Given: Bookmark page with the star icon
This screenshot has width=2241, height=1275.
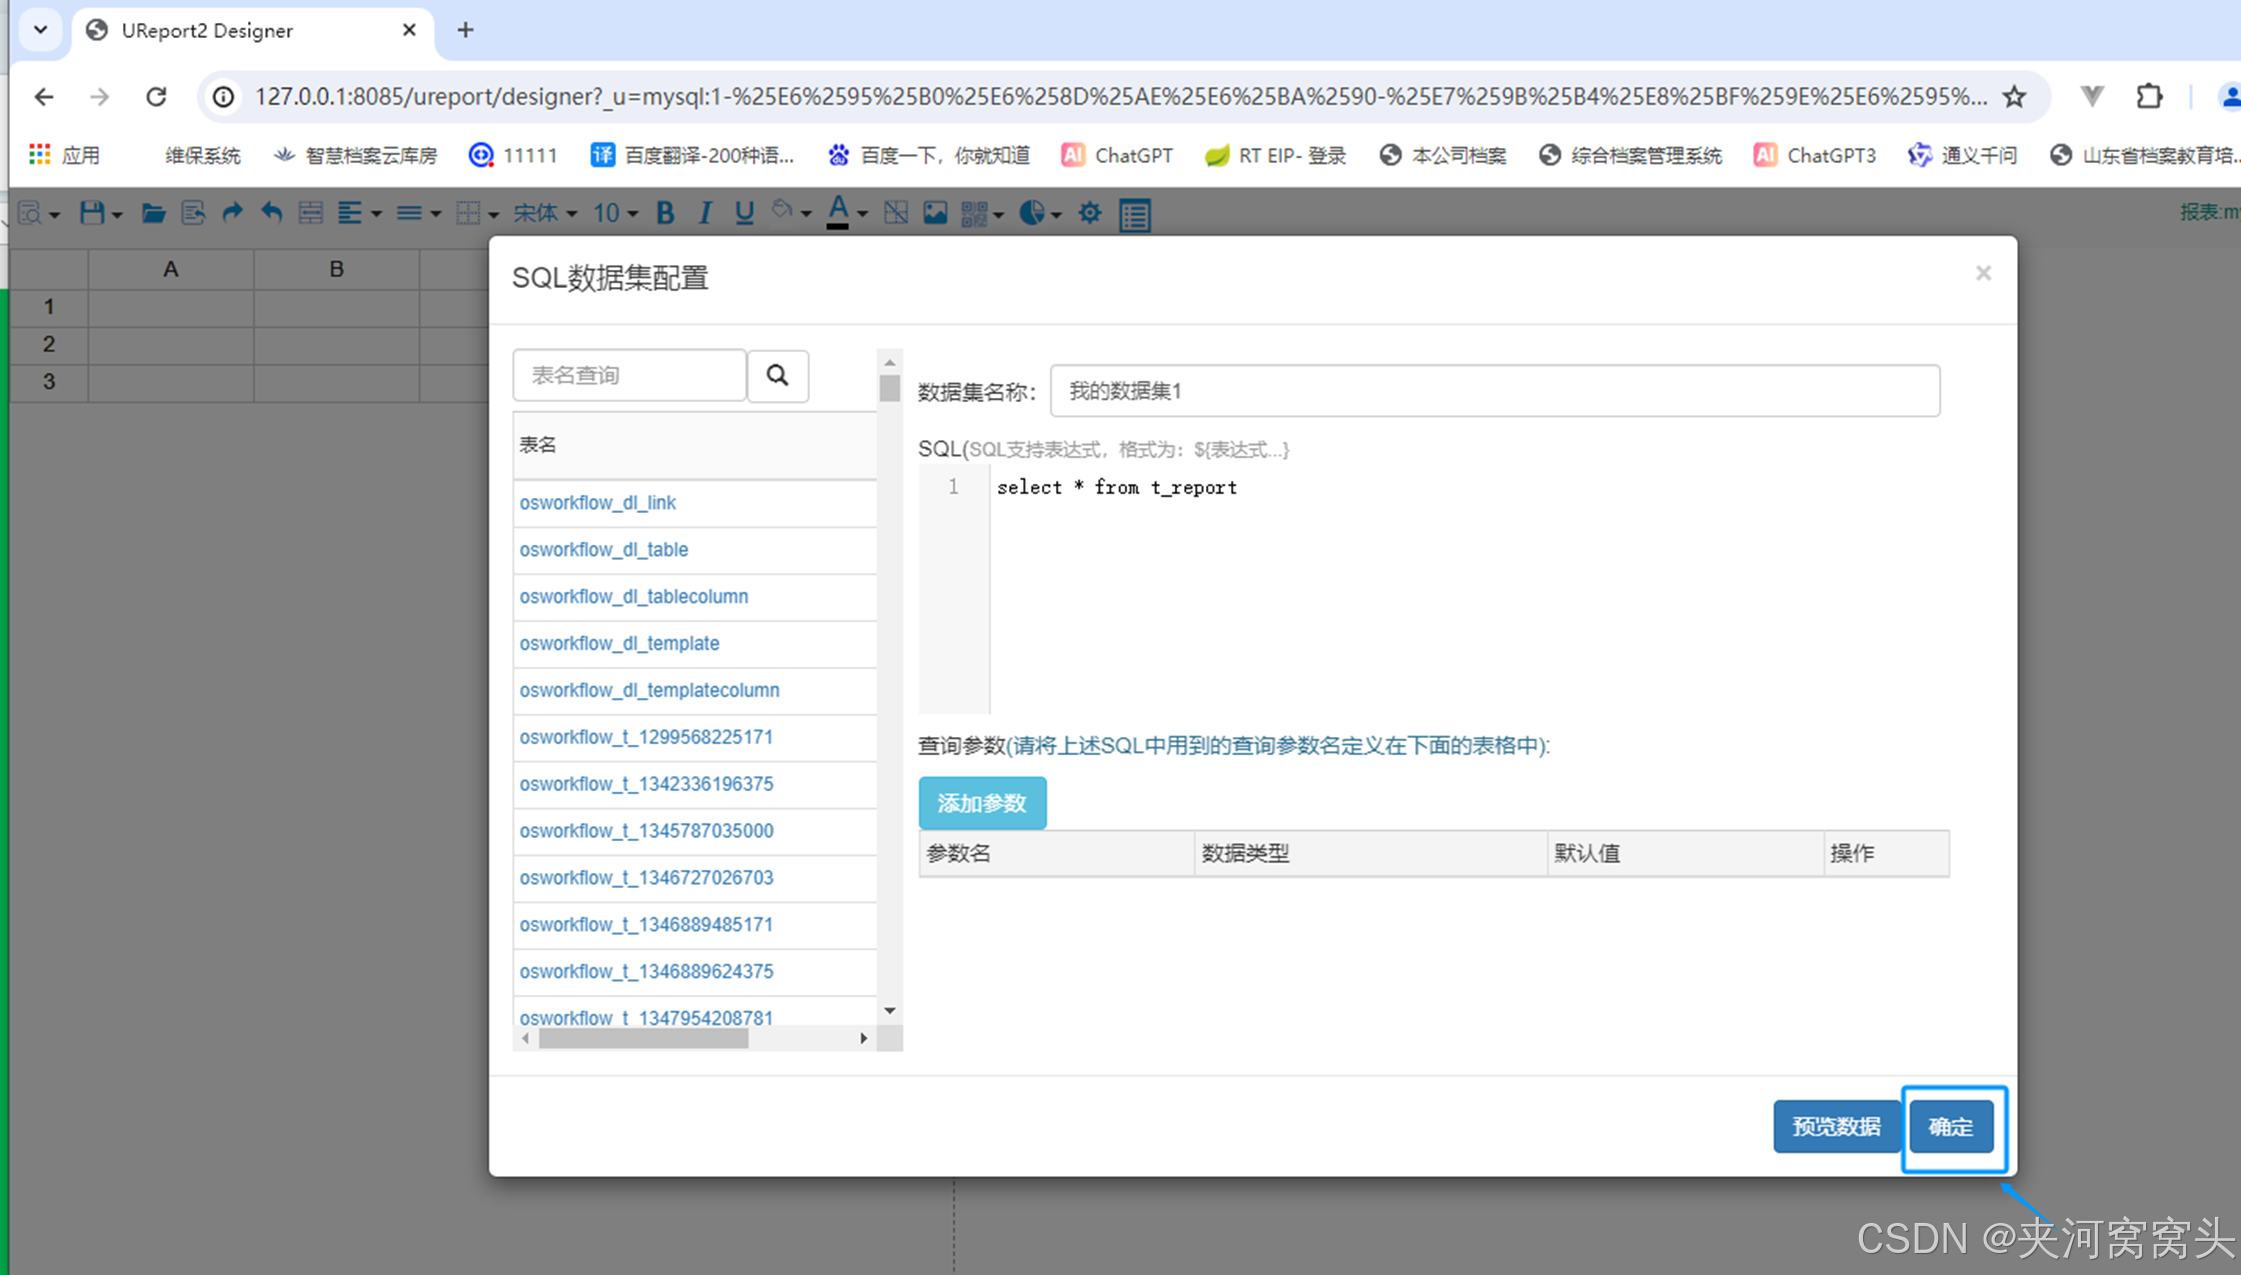Looking at the screenshot, I should (2014, 96).
